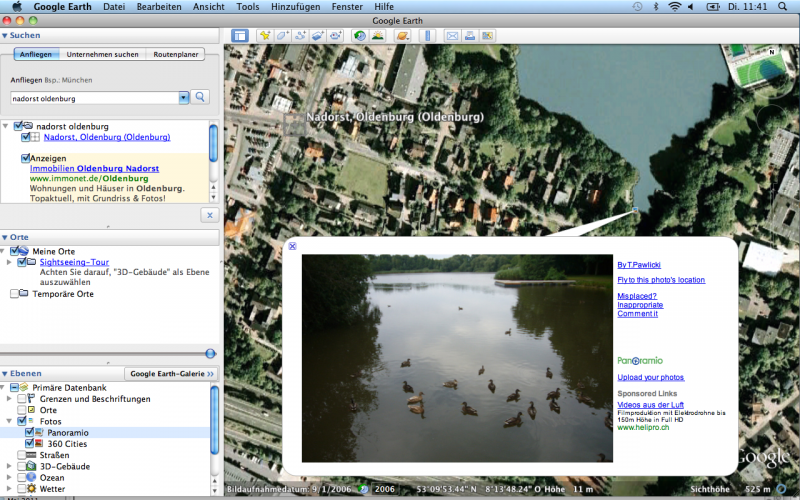Screen dimensions: 800x500
Task: Open the Google Earth-Galerie button
Action: point(171,373)
